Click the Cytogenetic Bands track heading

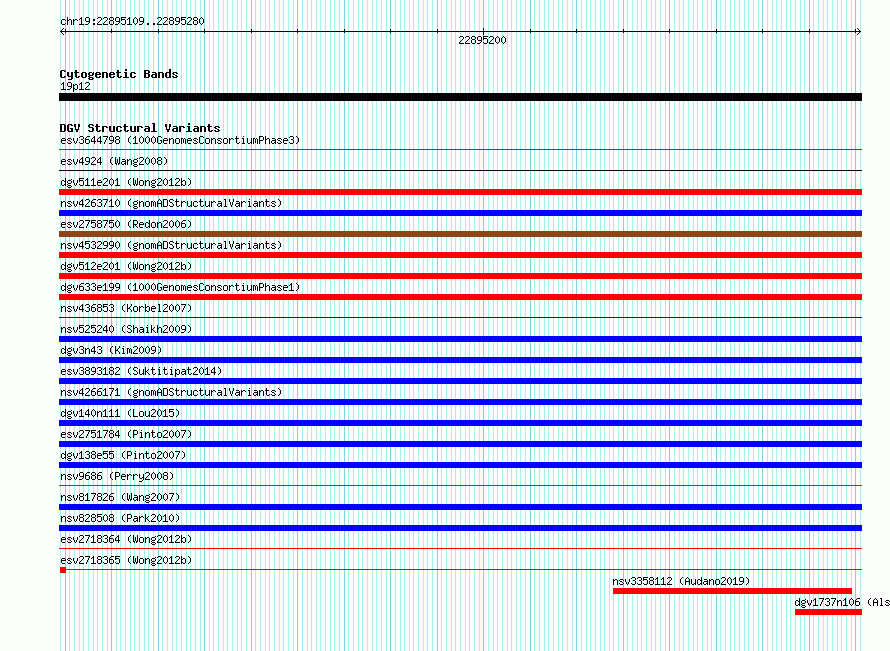[119, 74]
